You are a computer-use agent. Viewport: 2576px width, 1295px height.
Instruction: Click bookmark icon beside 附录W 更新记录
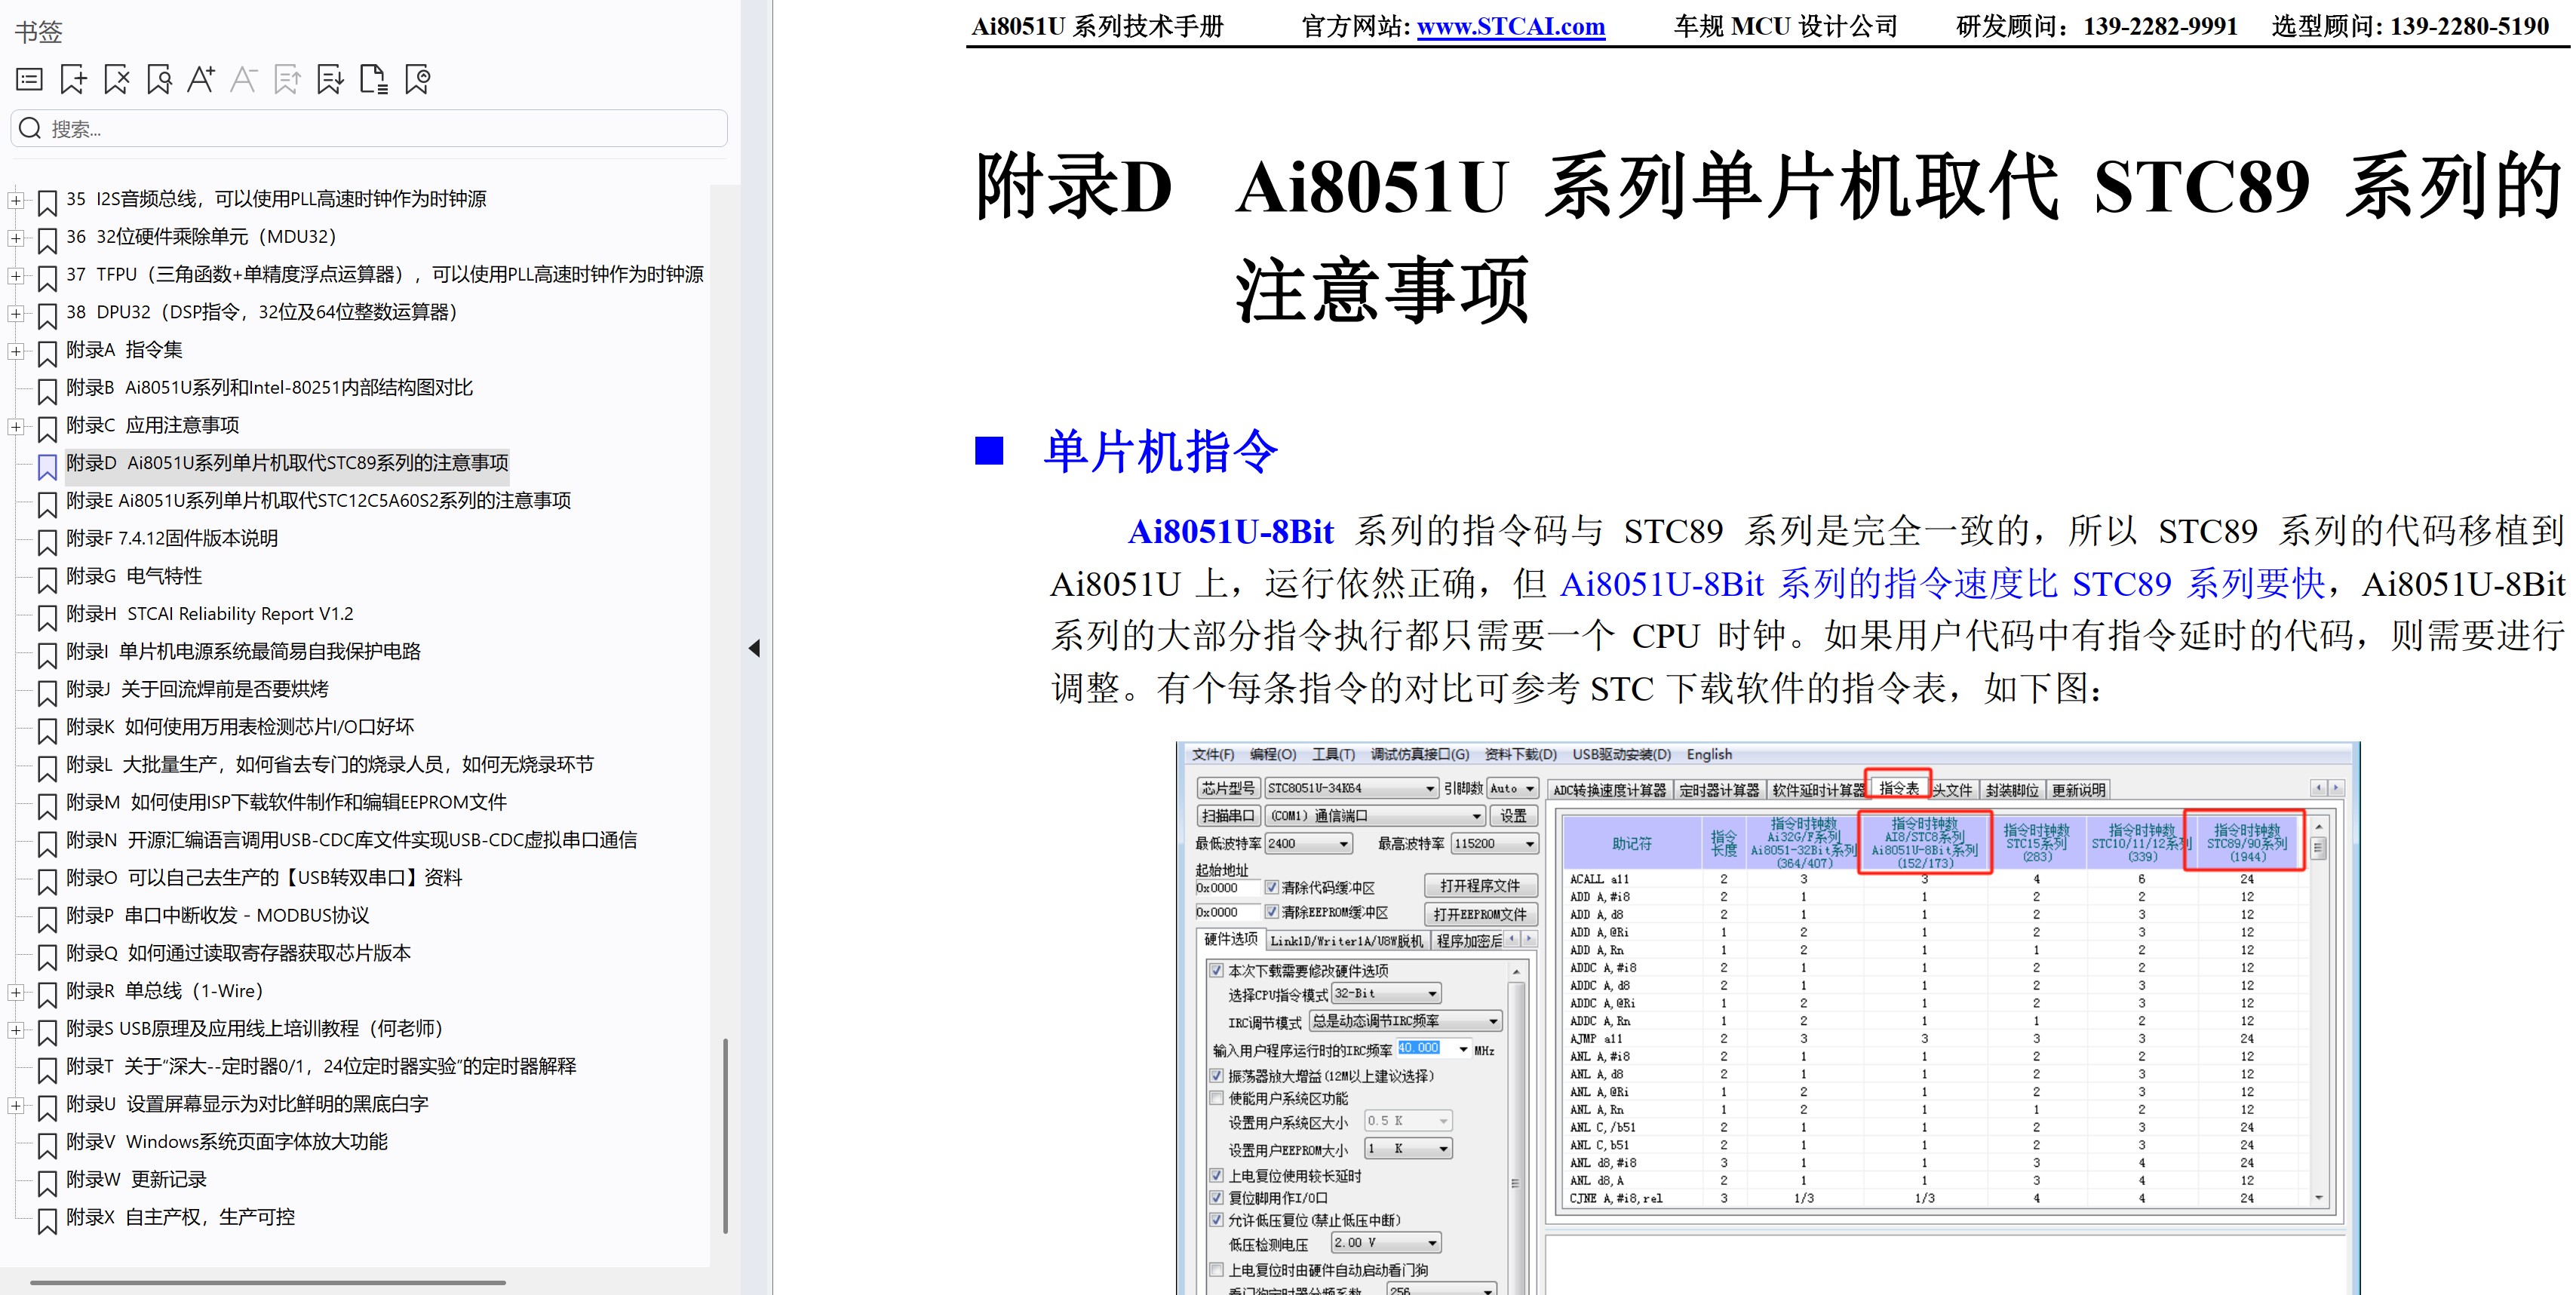(x=47, y=1183)
